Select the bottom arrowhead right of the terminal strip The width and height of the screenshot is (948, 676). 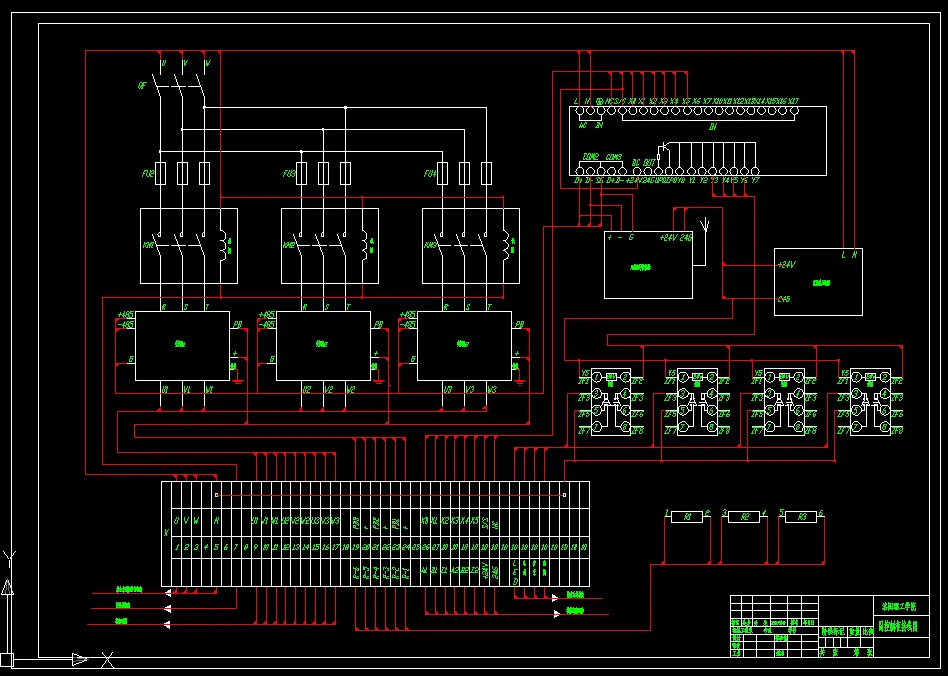556,614
